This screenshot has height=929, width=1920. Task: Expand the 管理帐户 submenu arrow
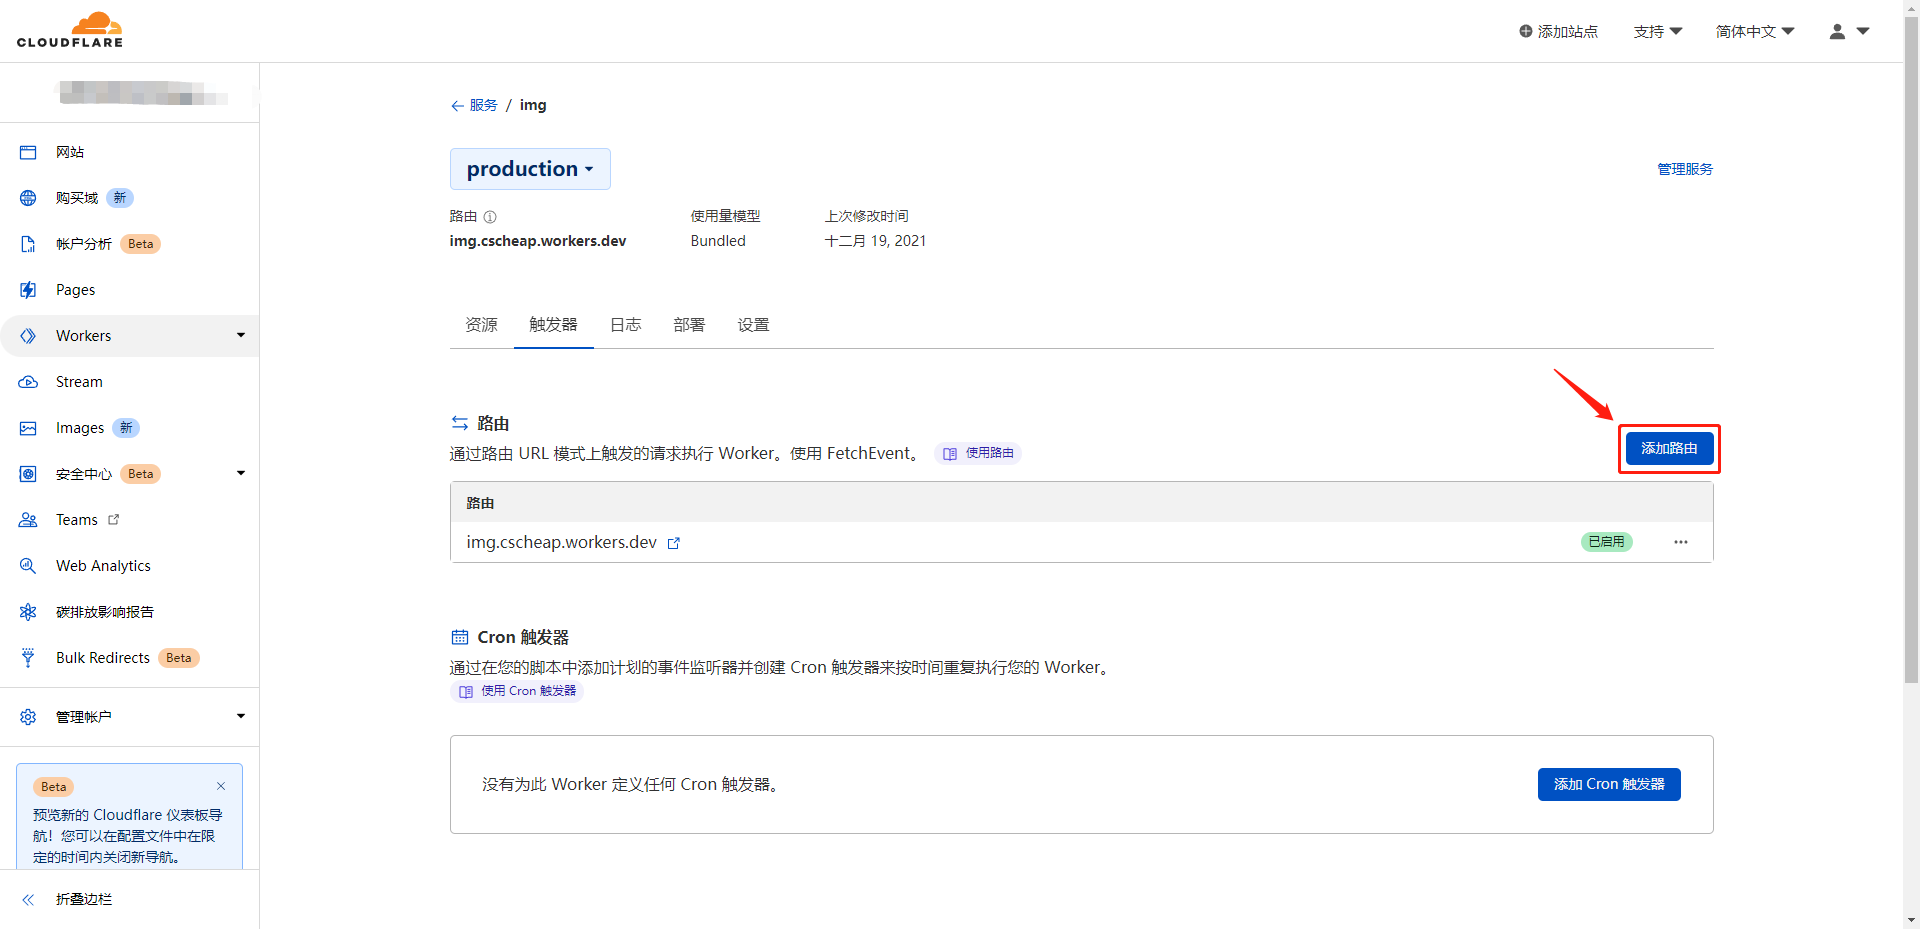click(x=241, y=716)
